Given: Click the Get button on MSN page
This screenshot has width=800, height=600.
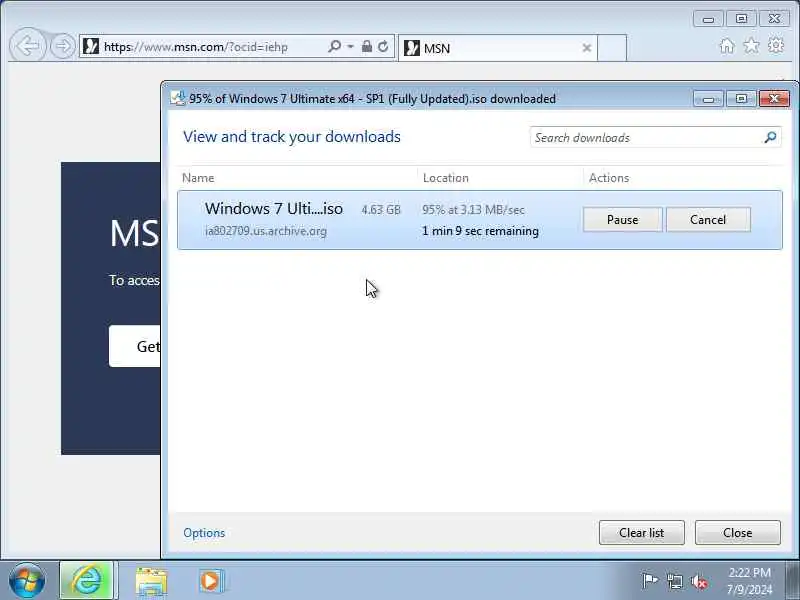Looking at the screenshot, I should (x=135, y=346).
